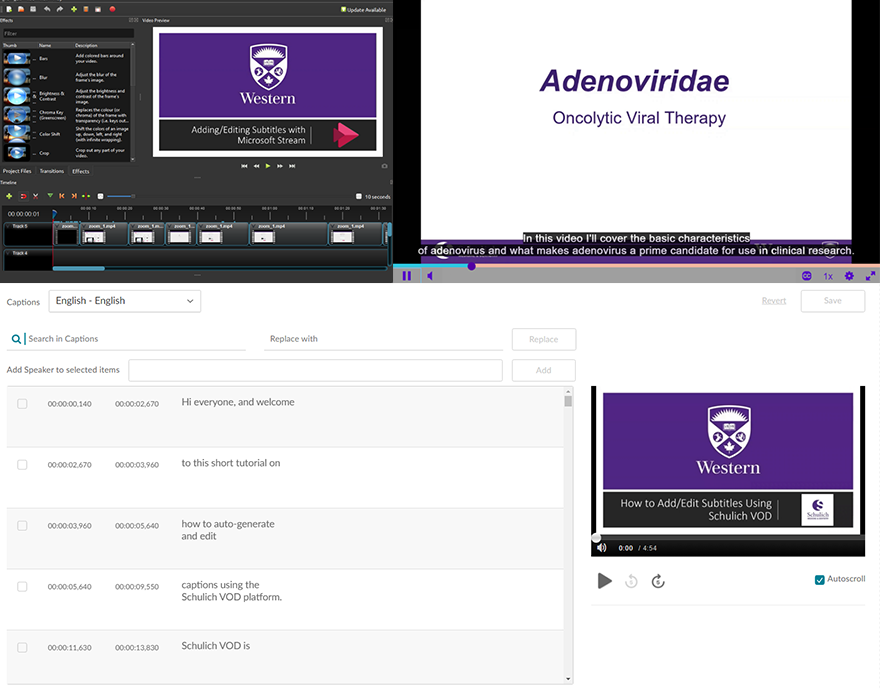Image resolution: width=880 pixels, height=690 pixels.
Task: Click the Save button for captions
Action: pyautogui.click(x=832, y=301)
